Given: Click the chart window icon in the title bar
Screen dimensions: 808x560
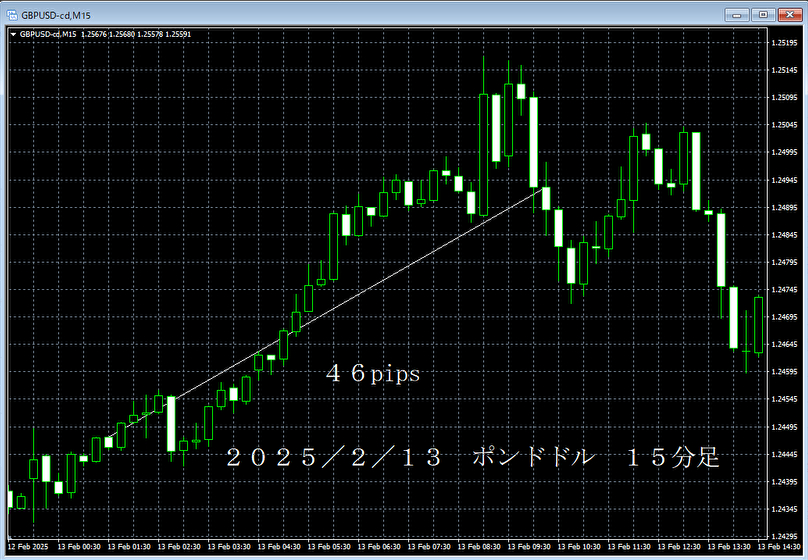Looking at the screenshot, I should pyautogui.click(x=12, y=15).
